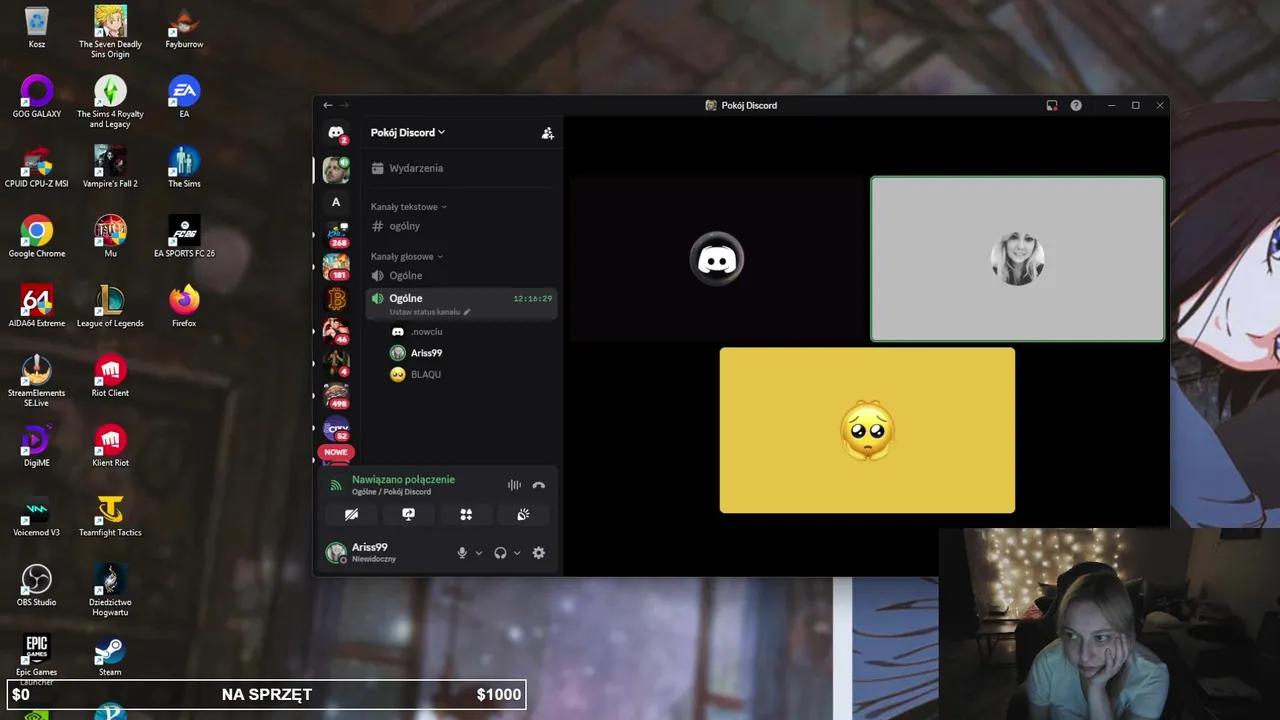Select the server with 181 badge
The height and width of the screenshot is (720, 1280).
pyautogui.click(x=336, y=267)
